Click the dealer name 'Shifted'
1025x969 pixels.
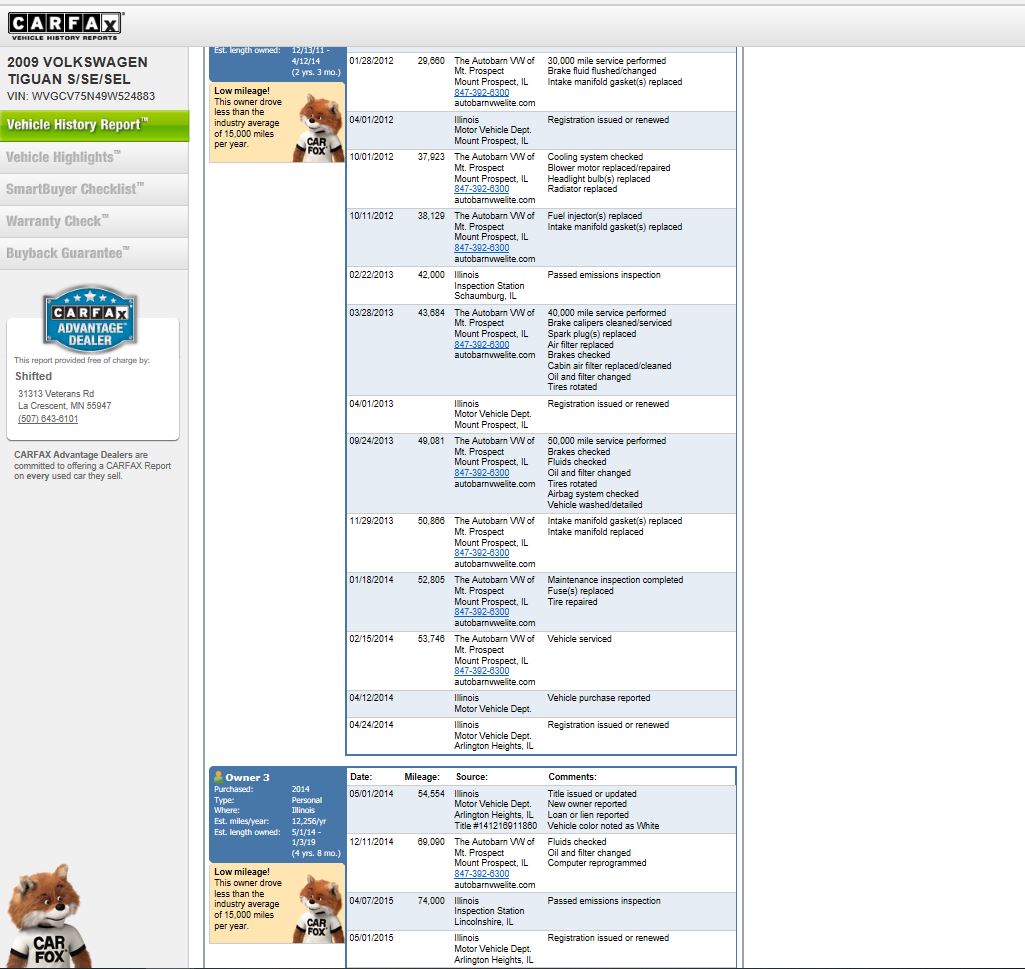click(x=33, y=377)
